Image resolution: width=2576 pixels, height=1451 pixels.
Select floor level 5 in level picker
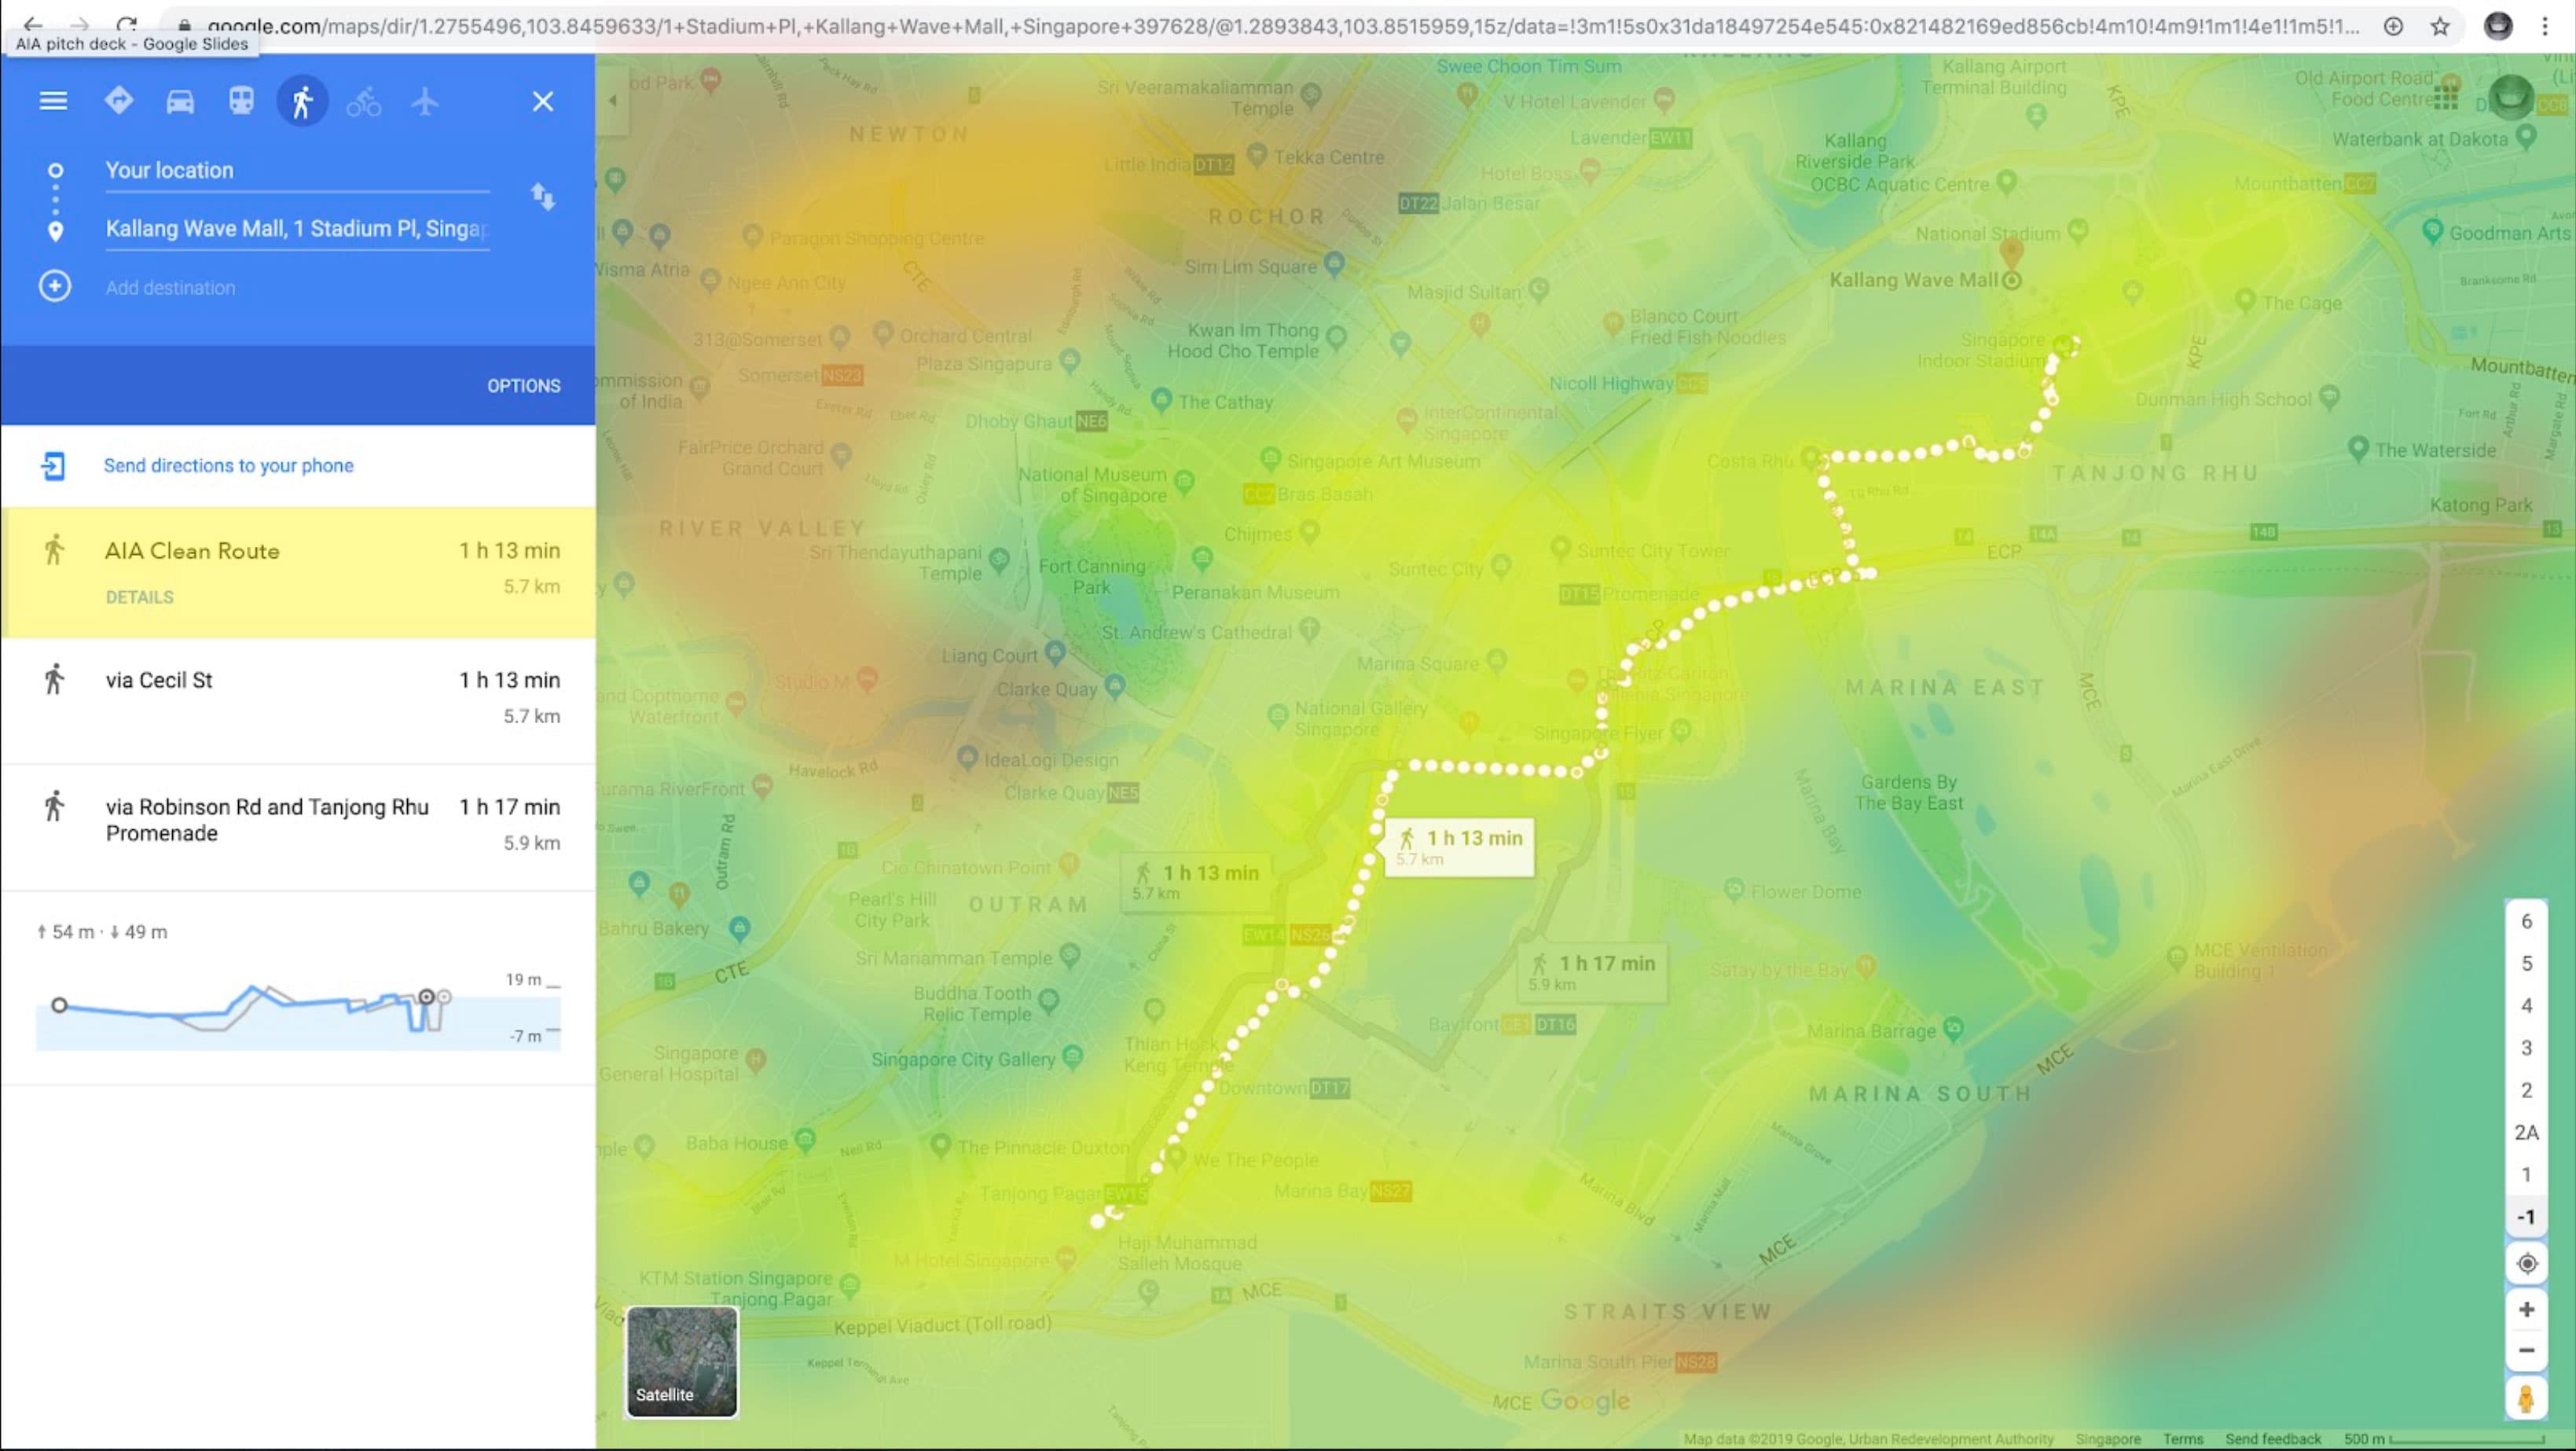[2526, 963]
